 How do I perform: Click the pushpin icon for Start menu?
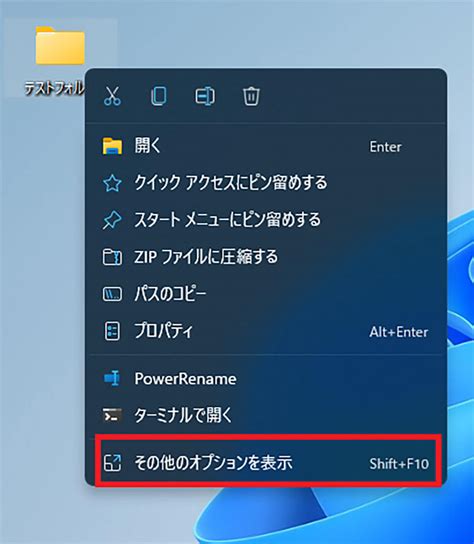(112, 220)
